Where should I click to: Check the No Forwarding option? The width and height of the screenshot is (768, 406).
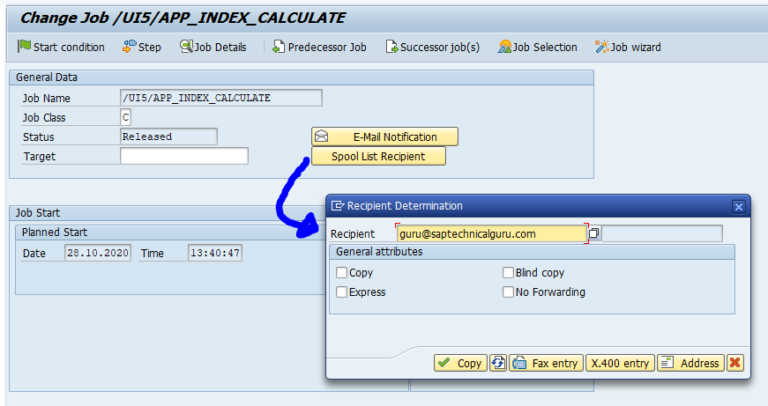(x=508, y=292)
